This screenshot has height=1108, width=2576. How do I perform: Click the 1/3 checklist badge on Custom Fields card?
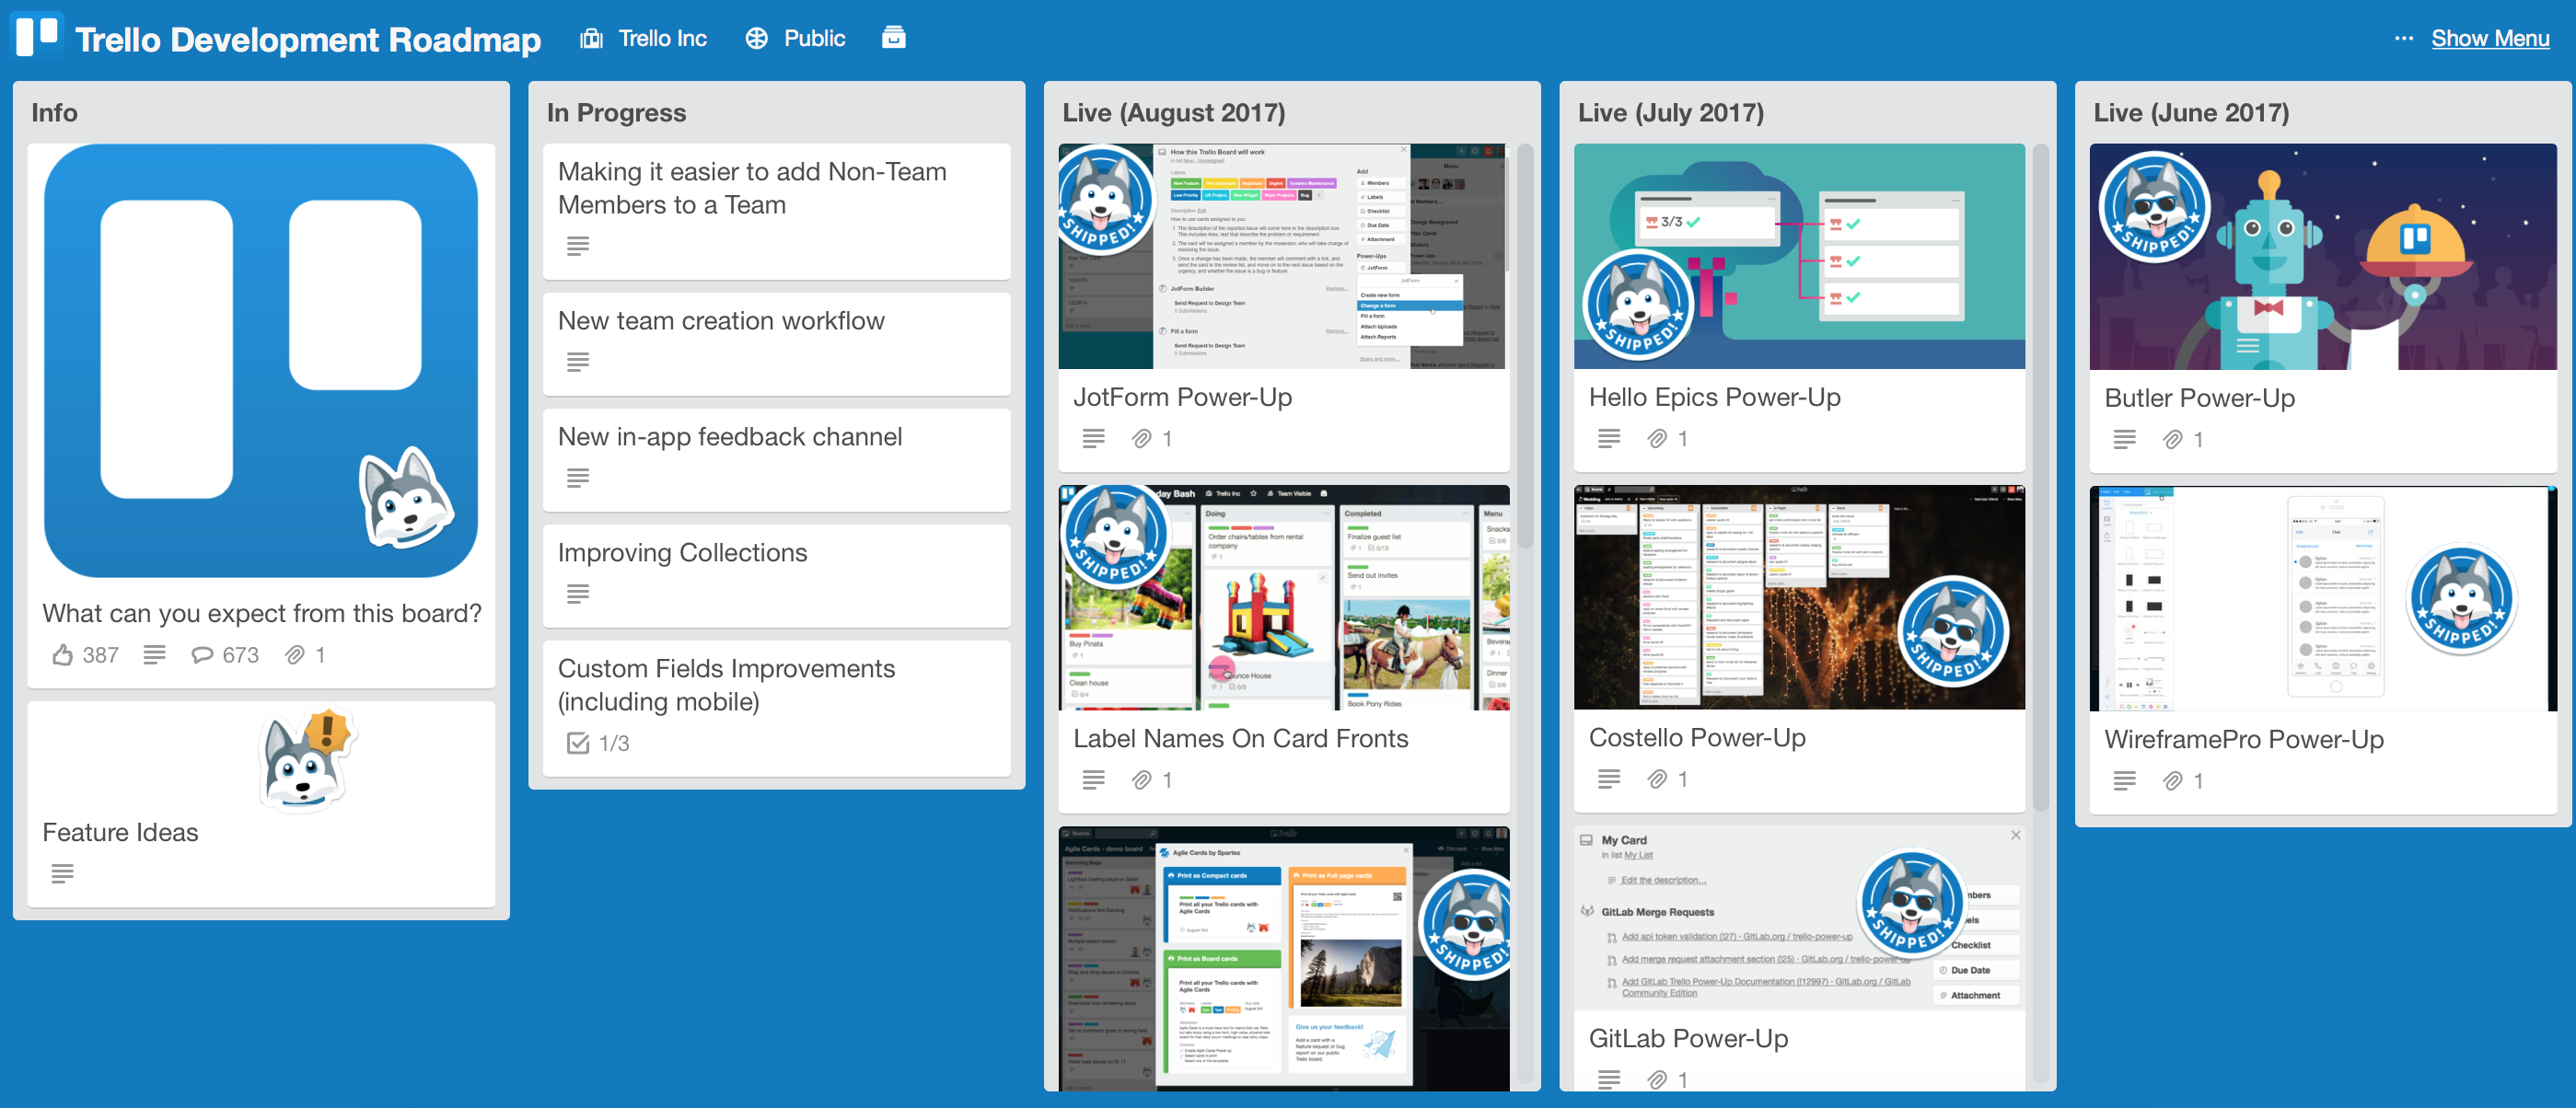pyautogui.click(x=598, y=743)
